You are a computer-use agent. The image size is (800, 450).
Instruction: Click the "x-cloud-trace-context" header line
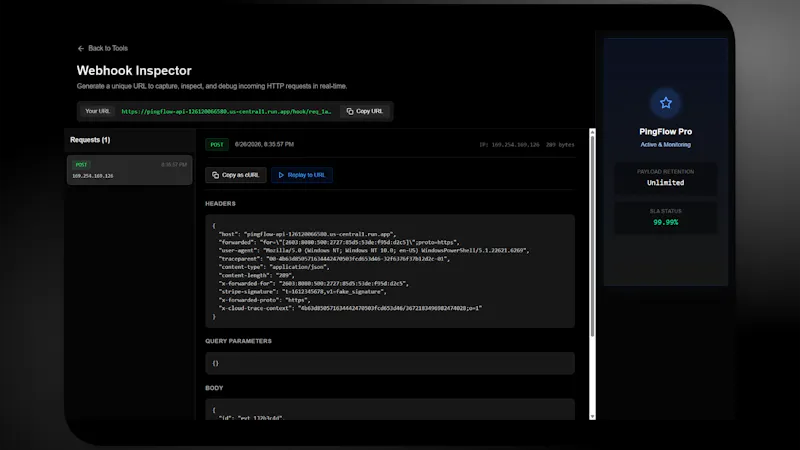coord(350,308)
